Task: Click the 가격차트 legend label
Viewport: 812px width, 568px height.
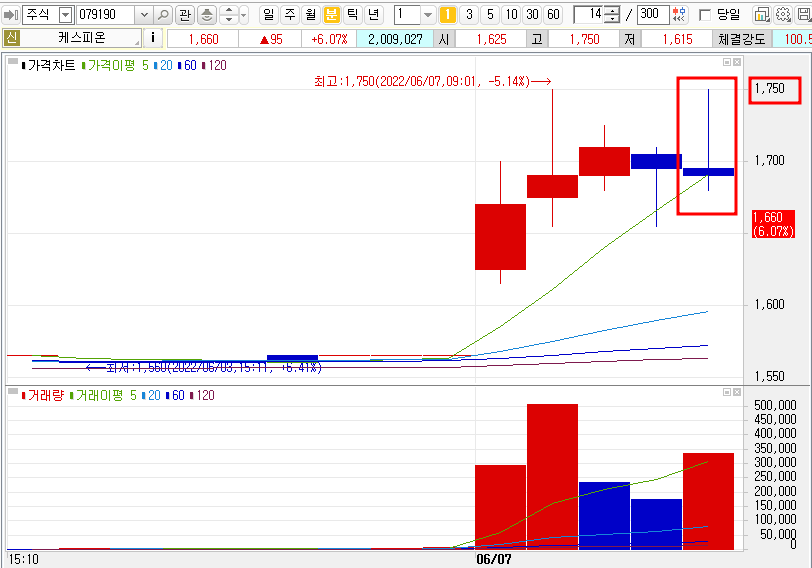Action: (x=51, y=65)
